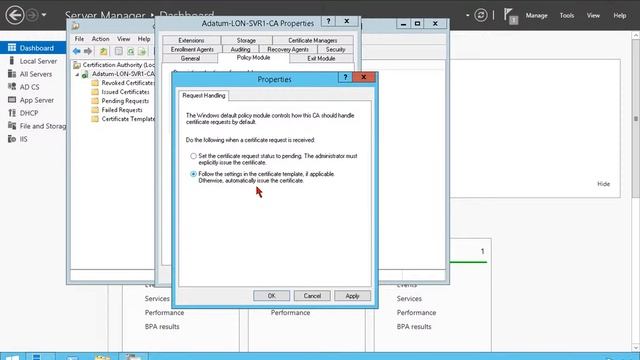Switch to the General tab
Screen dimensions: 640x360
pyautogui.click(x=190, y=58)
